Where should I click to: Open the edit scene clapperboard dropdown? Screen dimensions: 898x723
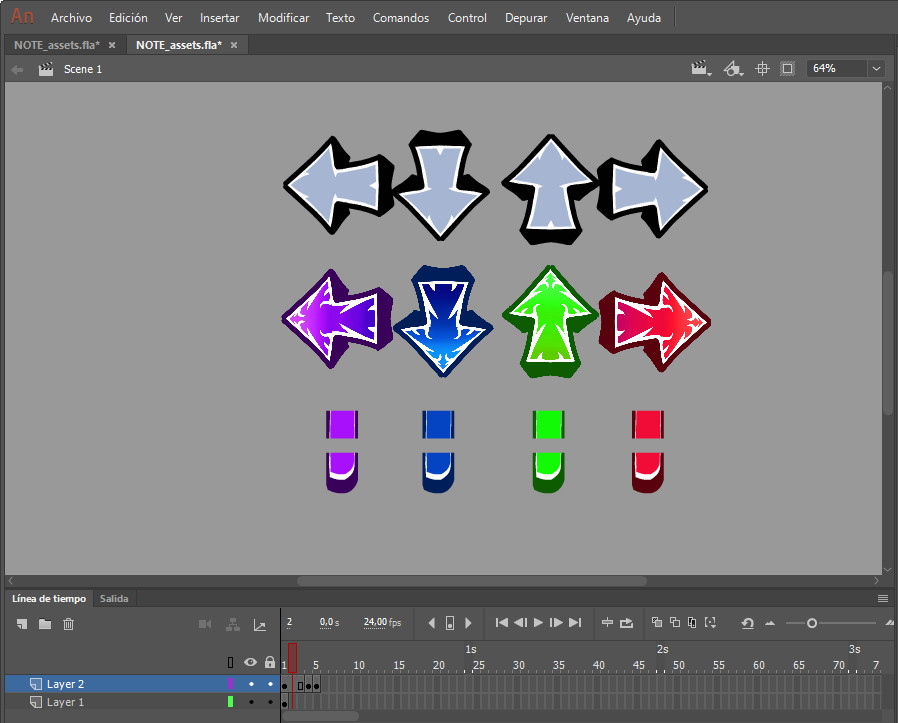tap(701, 68)
